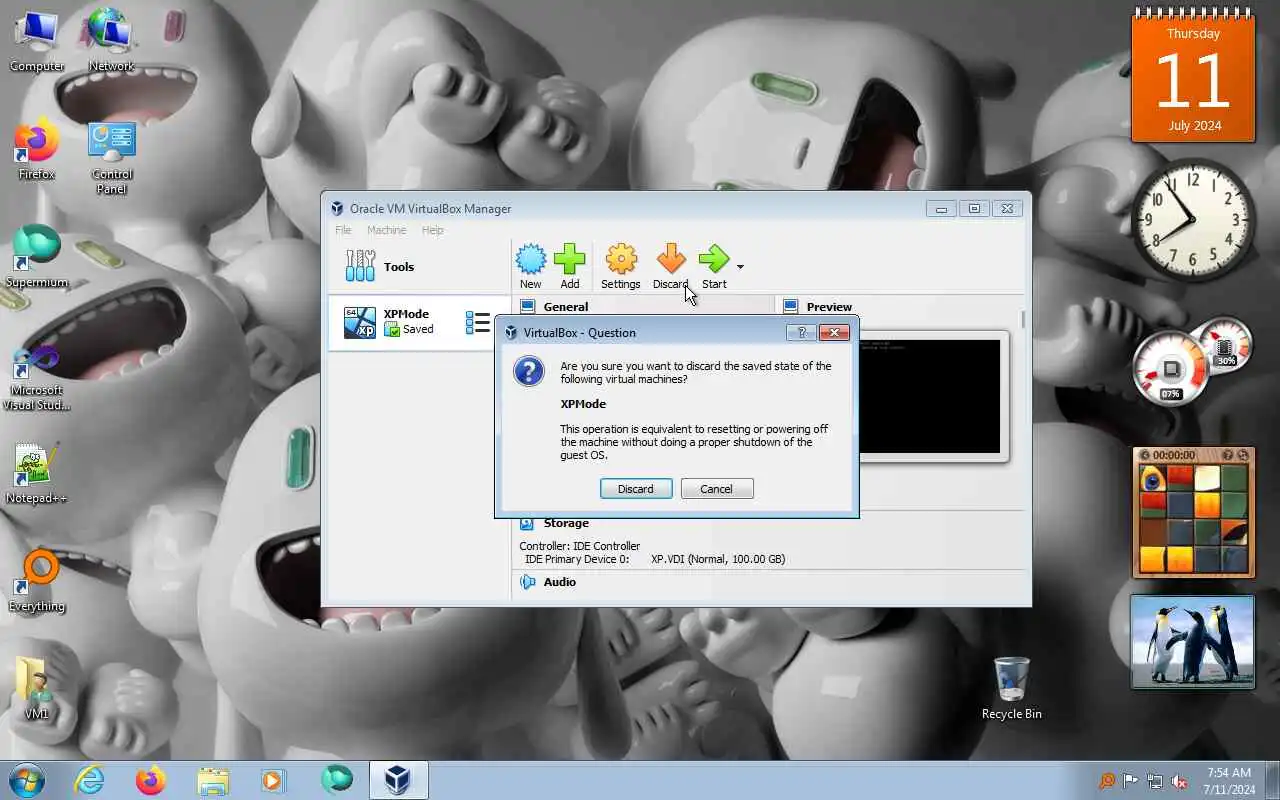Image resolution: width=1280 pixels, height=800 pixels.
Task: Open the Network desktop icon
Action: pos(111,41)
